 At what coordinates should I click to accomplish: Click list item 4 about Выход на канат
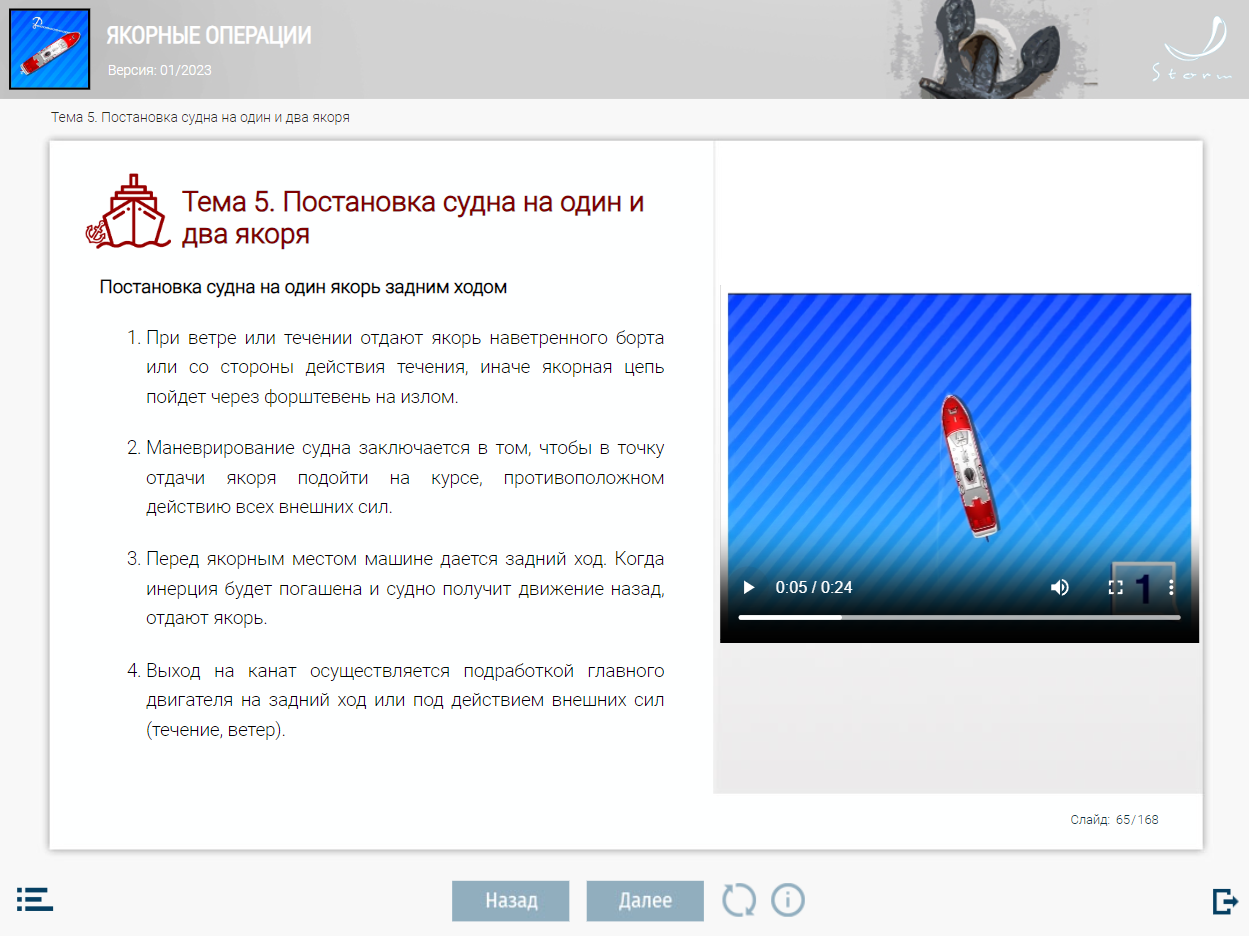coord(395,699)
